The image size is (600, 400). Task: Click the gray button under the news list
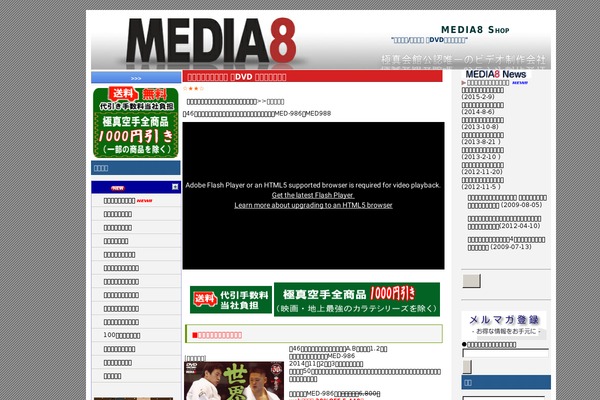pyautogui.click(x=471, y=281)
